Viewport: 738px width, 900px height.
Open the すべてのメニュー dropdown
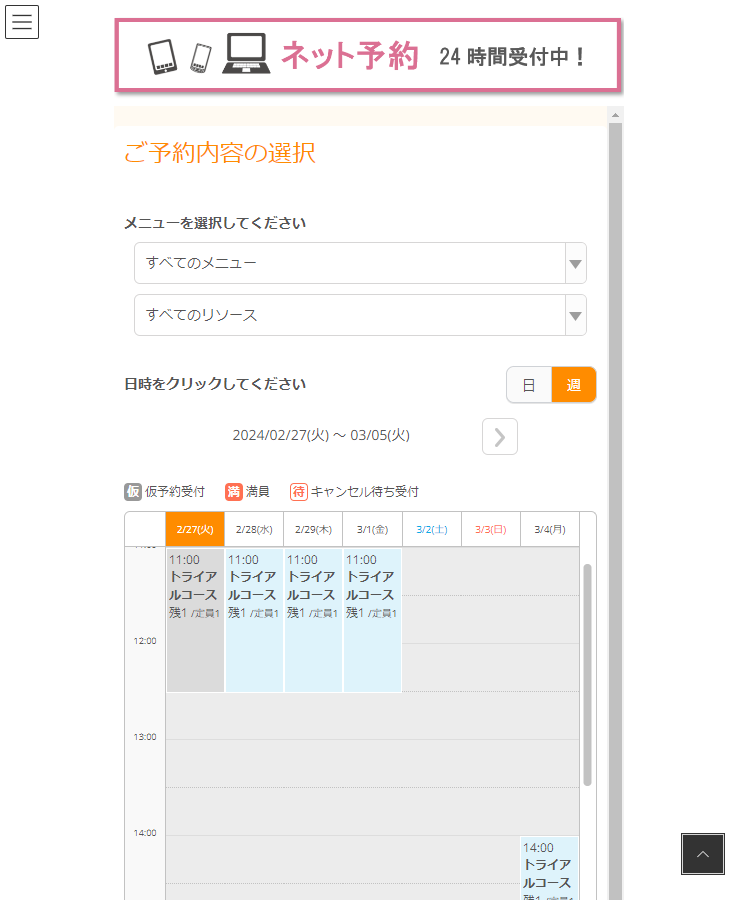click(350, 263)
